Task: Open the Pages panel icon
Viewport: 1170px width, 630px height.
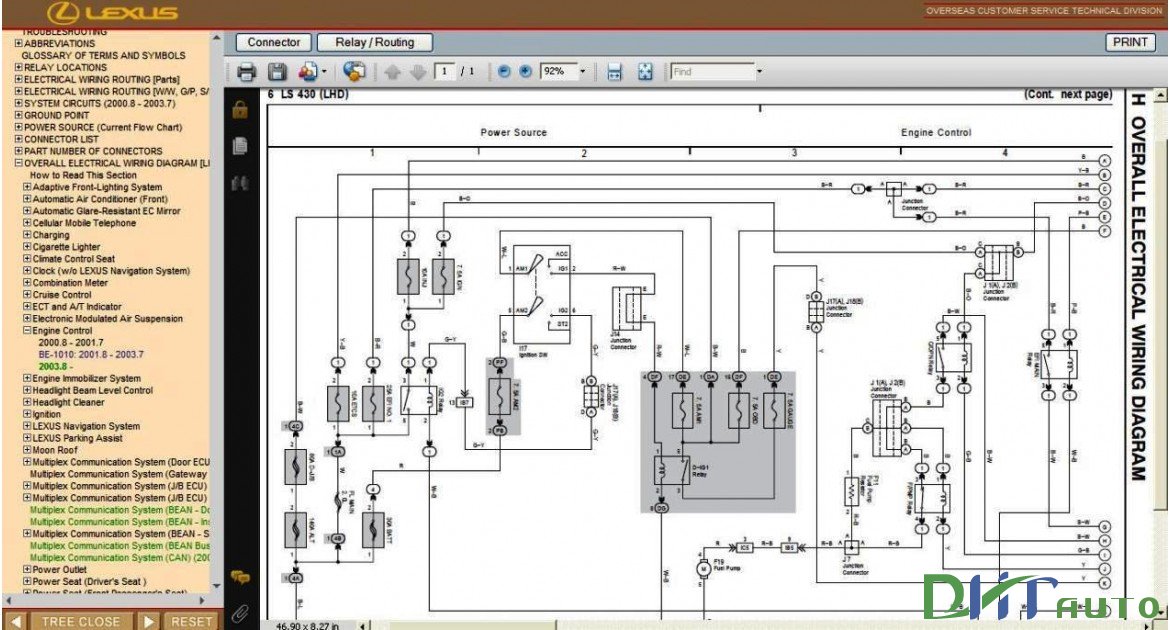Action: tap(240, 146)
